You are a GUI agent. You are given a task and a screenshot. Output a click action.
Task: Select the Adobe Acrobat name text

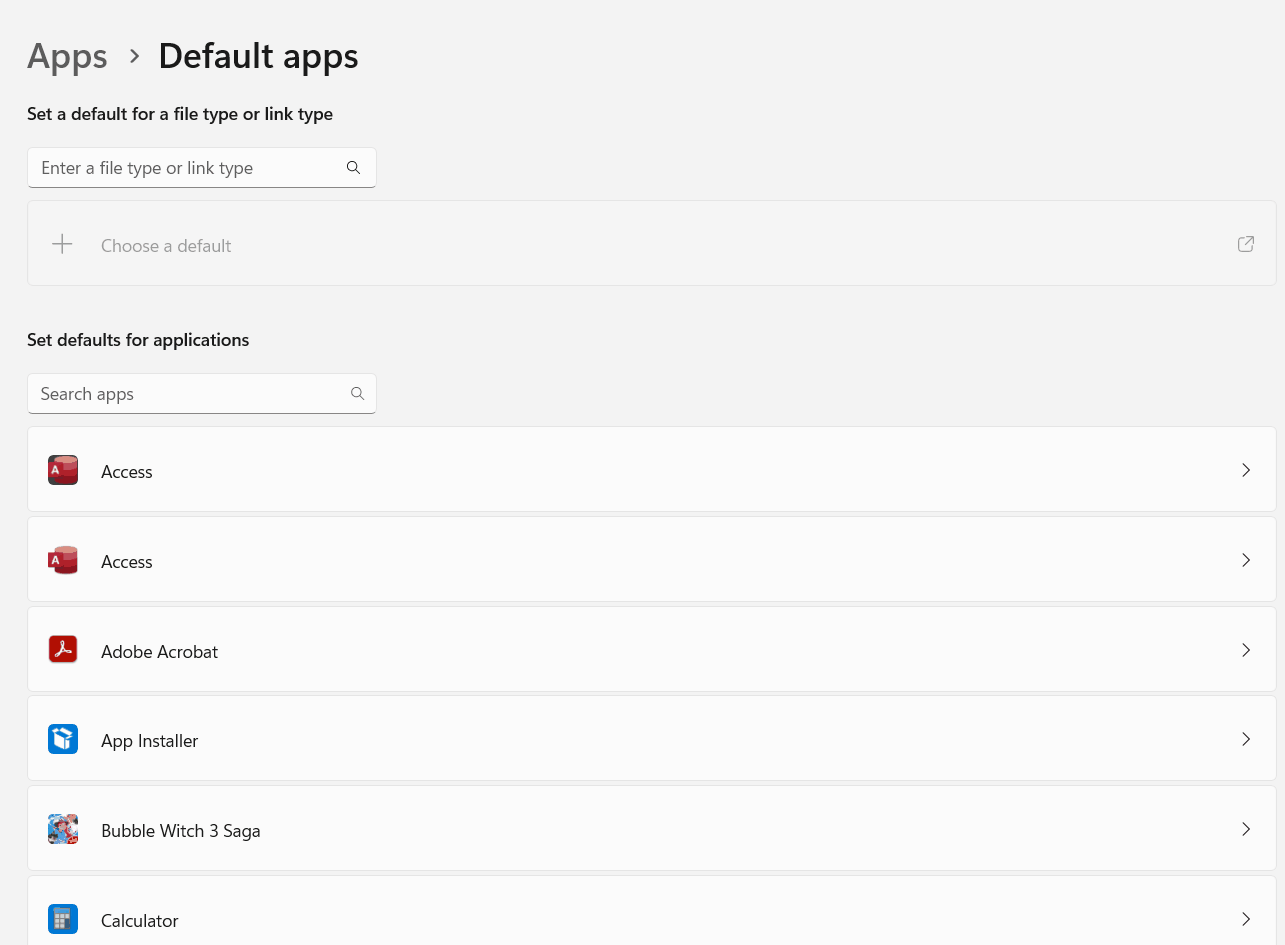coord(159,652)
